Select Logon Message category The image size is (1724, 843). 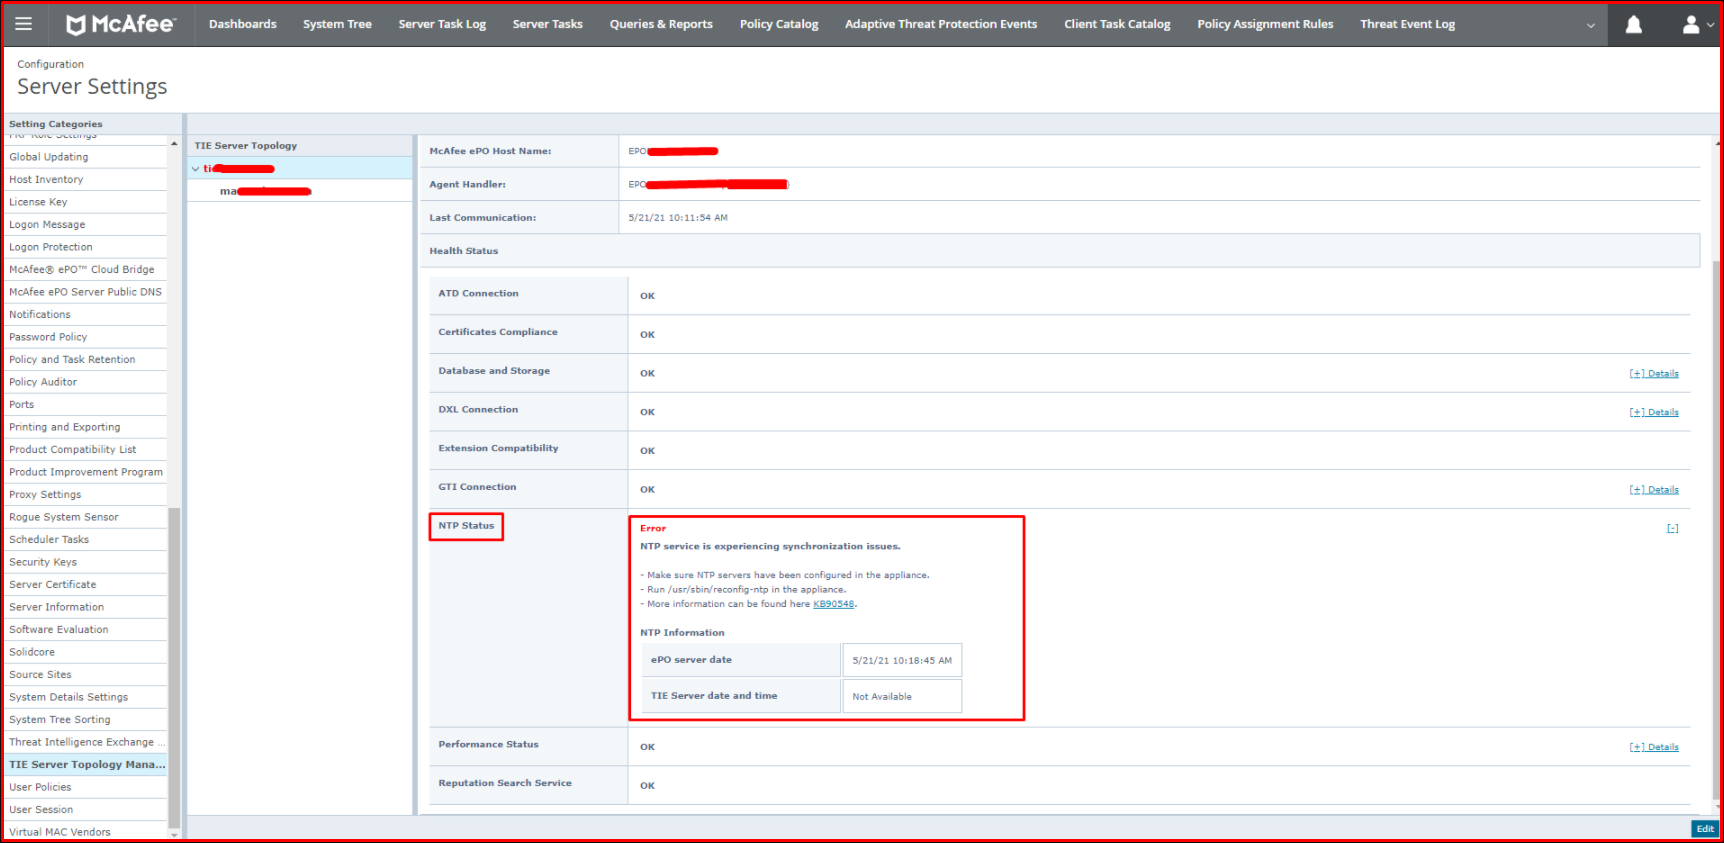(85, 225)
